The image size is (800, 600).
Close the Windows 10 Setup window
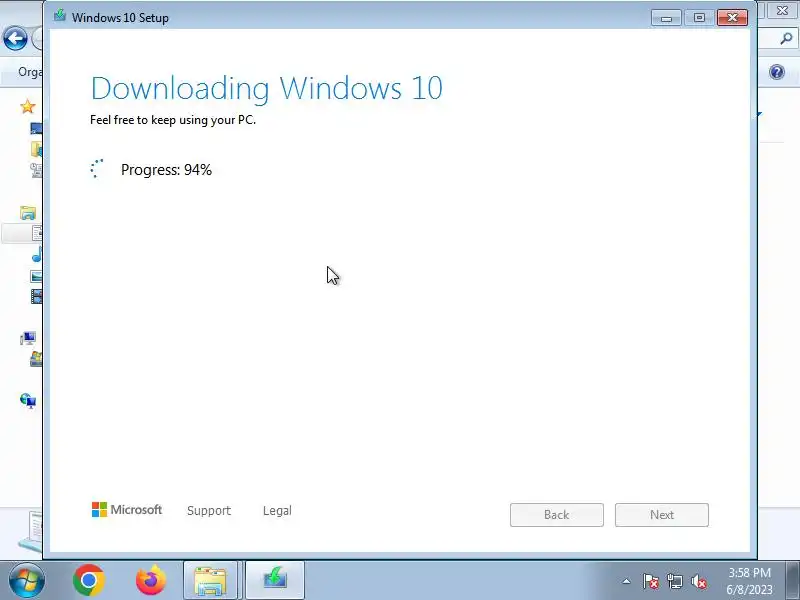(732, 18)
